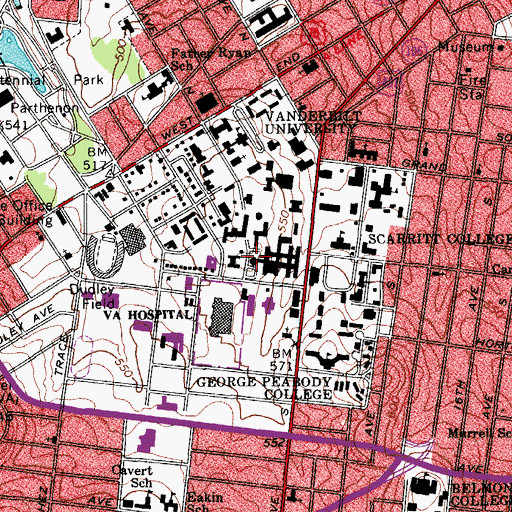
Task: Click the 552 elevation label by the purple highway
Action: click(x=275, y=442)
